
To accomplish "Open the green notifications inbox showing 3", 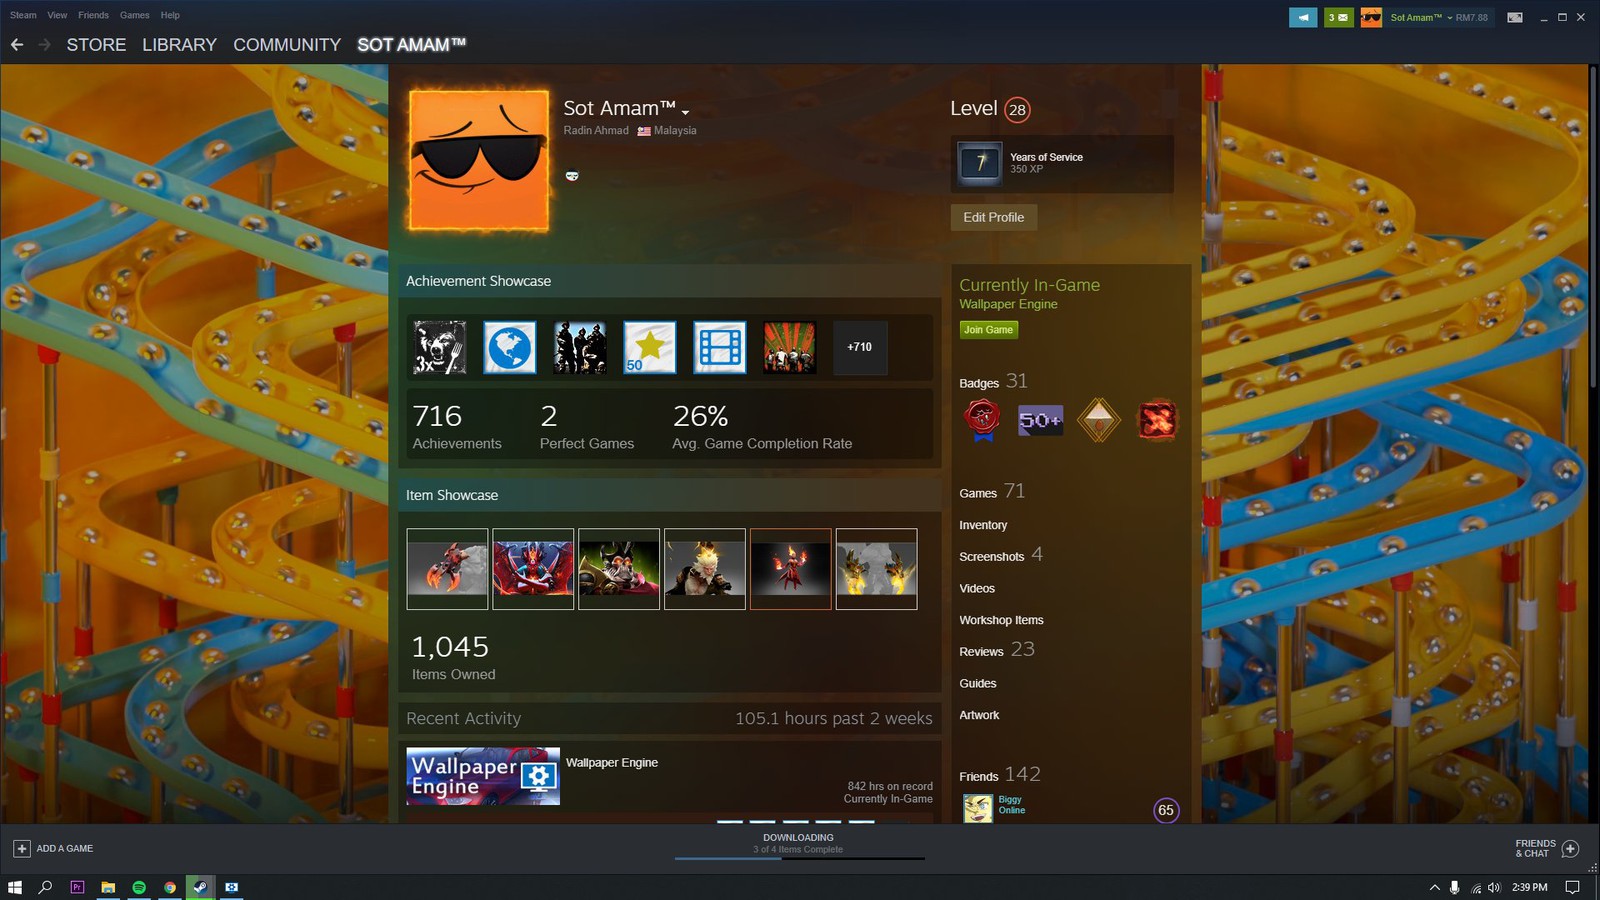I will (x=1338, y=17).
